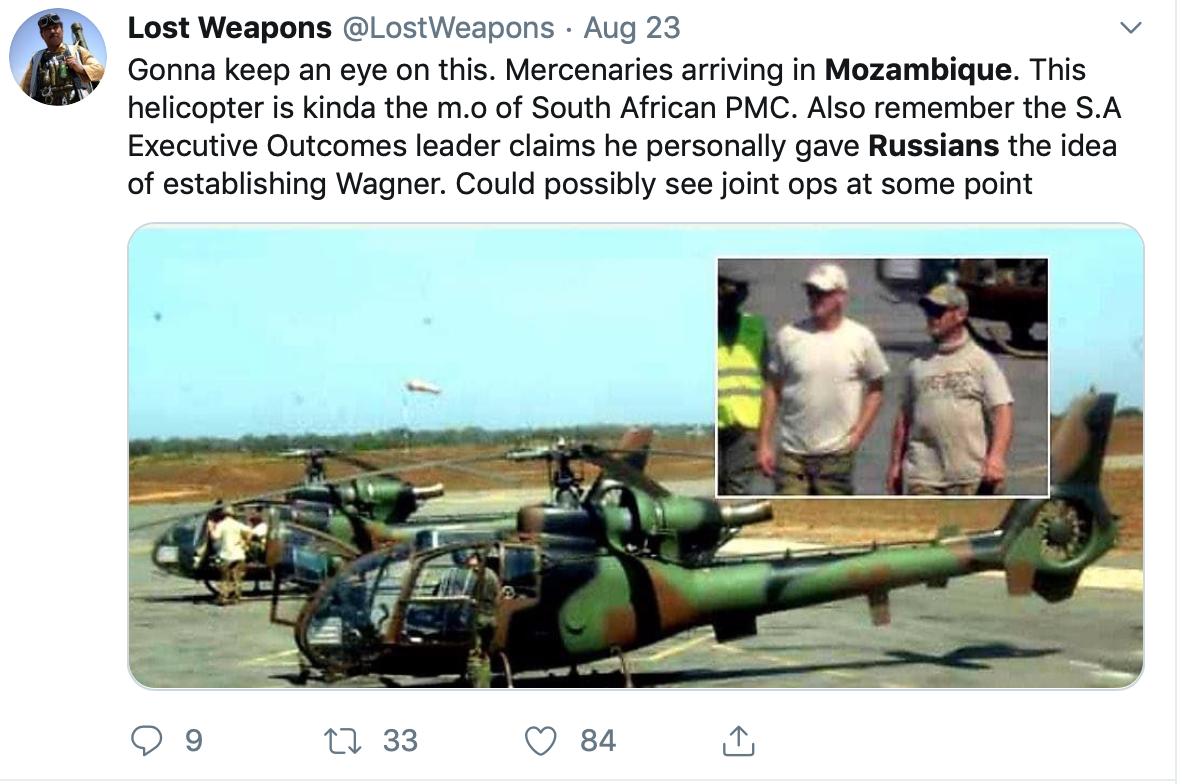Open the share upload icon
This screenshot has width=1182, height=784.
[x=737, y=740]
